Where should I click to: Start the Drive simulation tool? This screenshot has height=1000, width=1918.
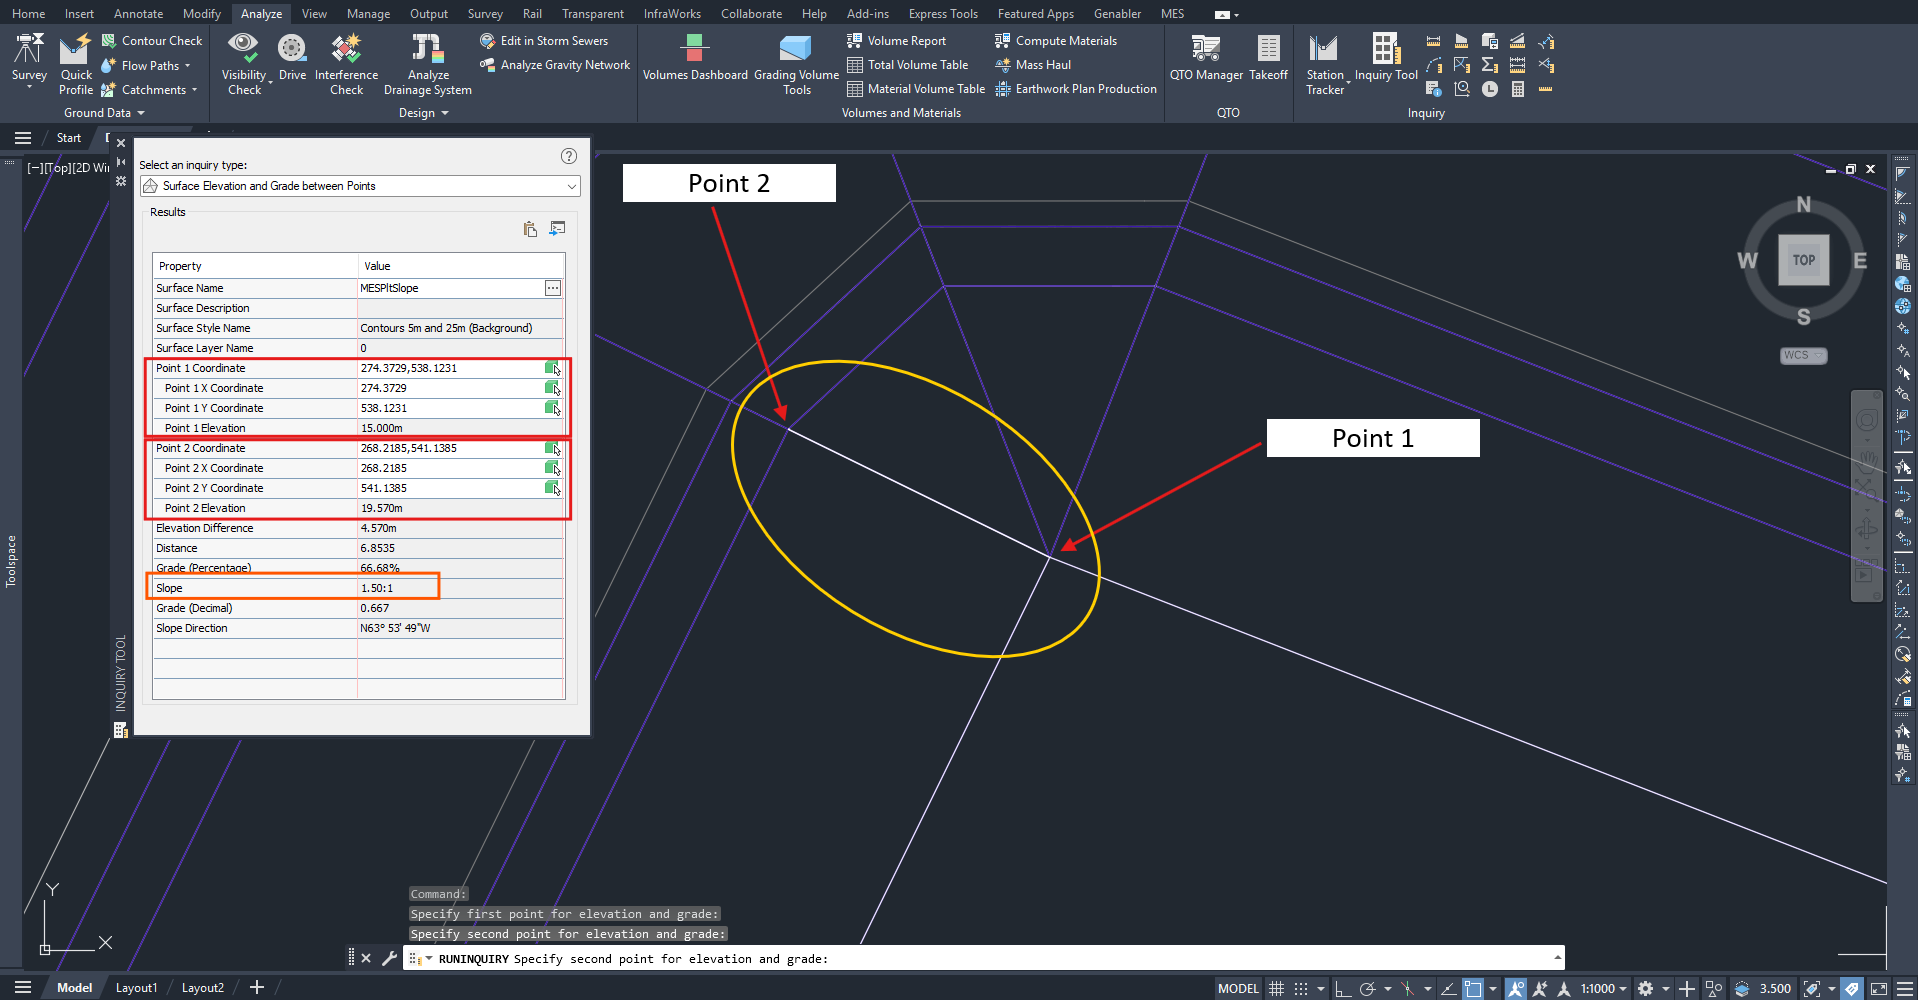point(292,58)
